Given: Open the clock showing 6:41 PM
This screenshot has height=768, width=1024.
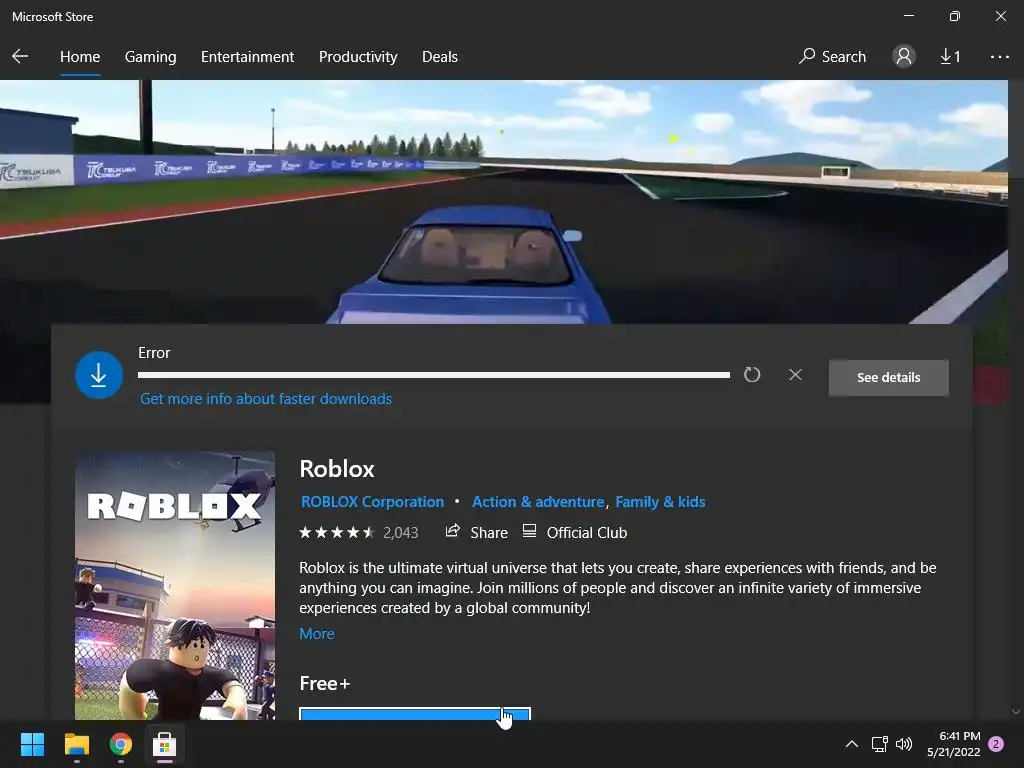Looking at the screenshot, I should click(x=953, y=744).
